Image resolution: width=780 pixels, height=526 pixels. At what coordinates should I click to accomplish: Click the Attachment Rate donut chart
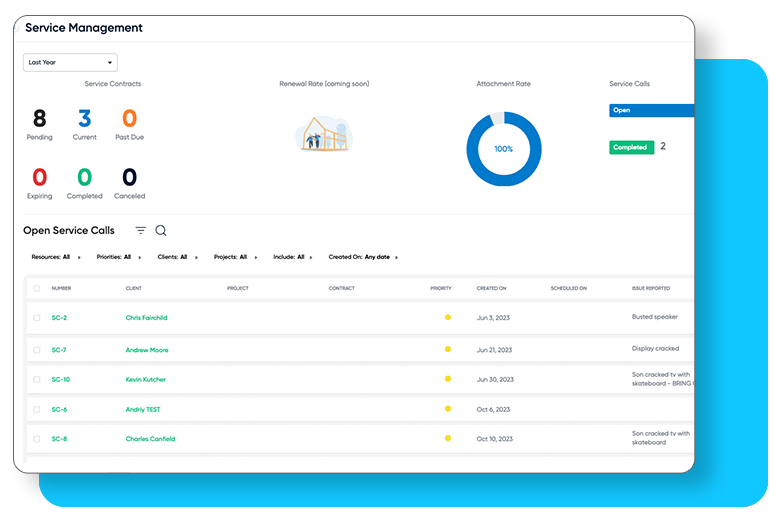pyautogui.click(x=504, y=149)
